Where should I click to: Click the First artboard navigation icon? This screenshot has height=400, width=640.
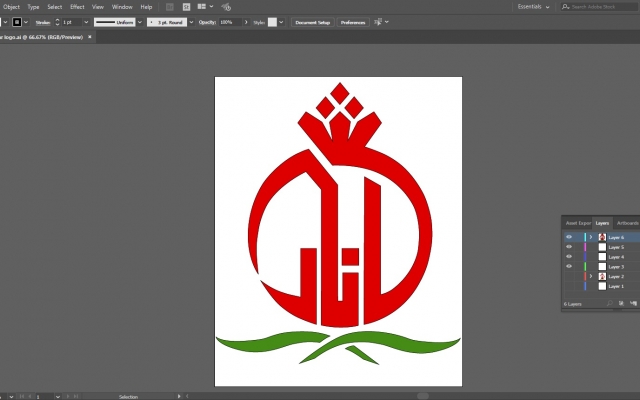coord(22,396)
